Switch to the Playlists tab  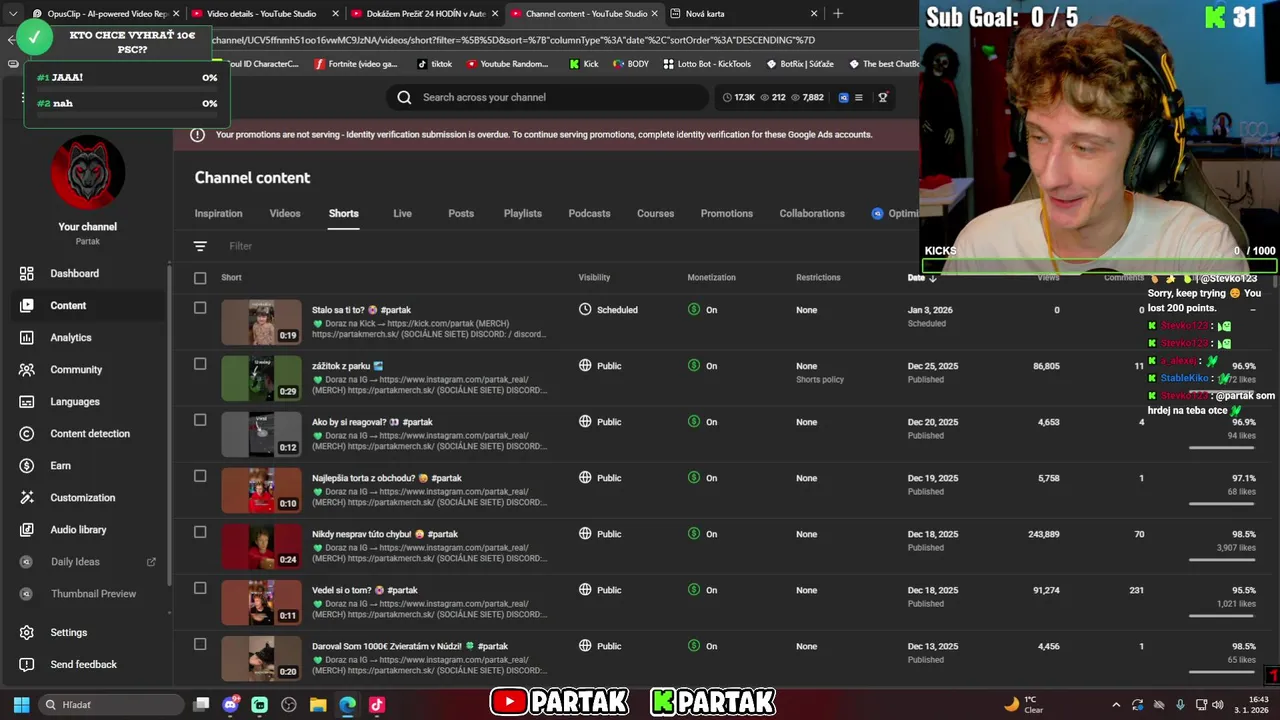[x=522, y=213]
